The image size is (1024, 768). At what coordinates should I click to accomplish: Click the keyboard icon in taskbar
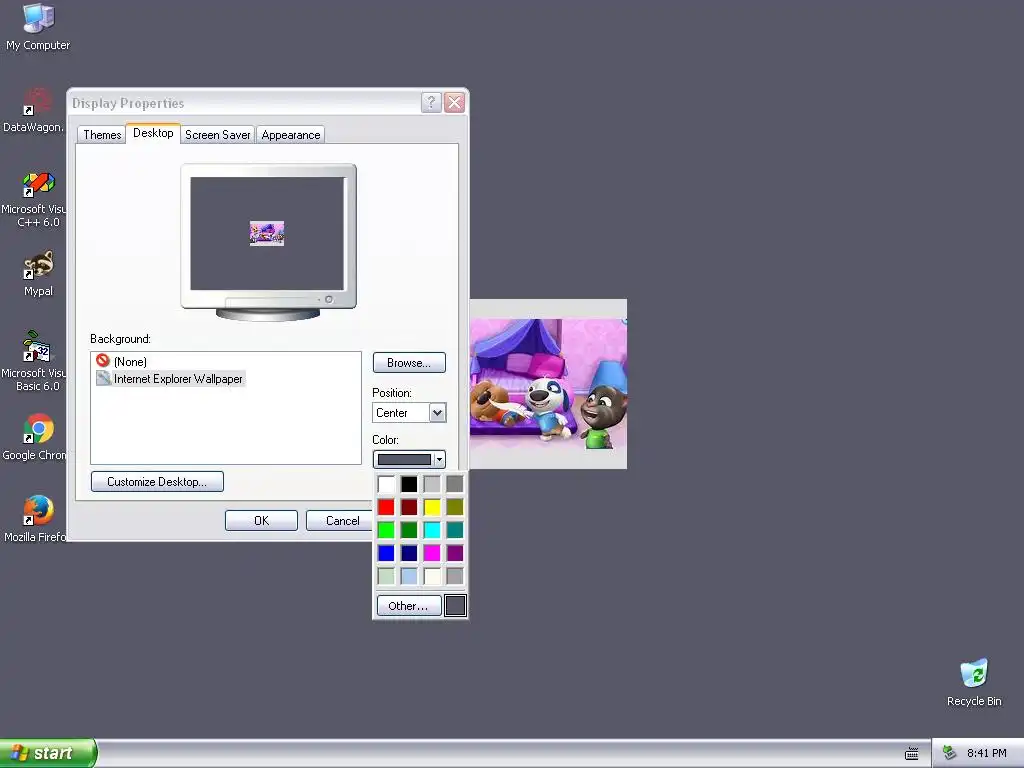coord(912,754)
